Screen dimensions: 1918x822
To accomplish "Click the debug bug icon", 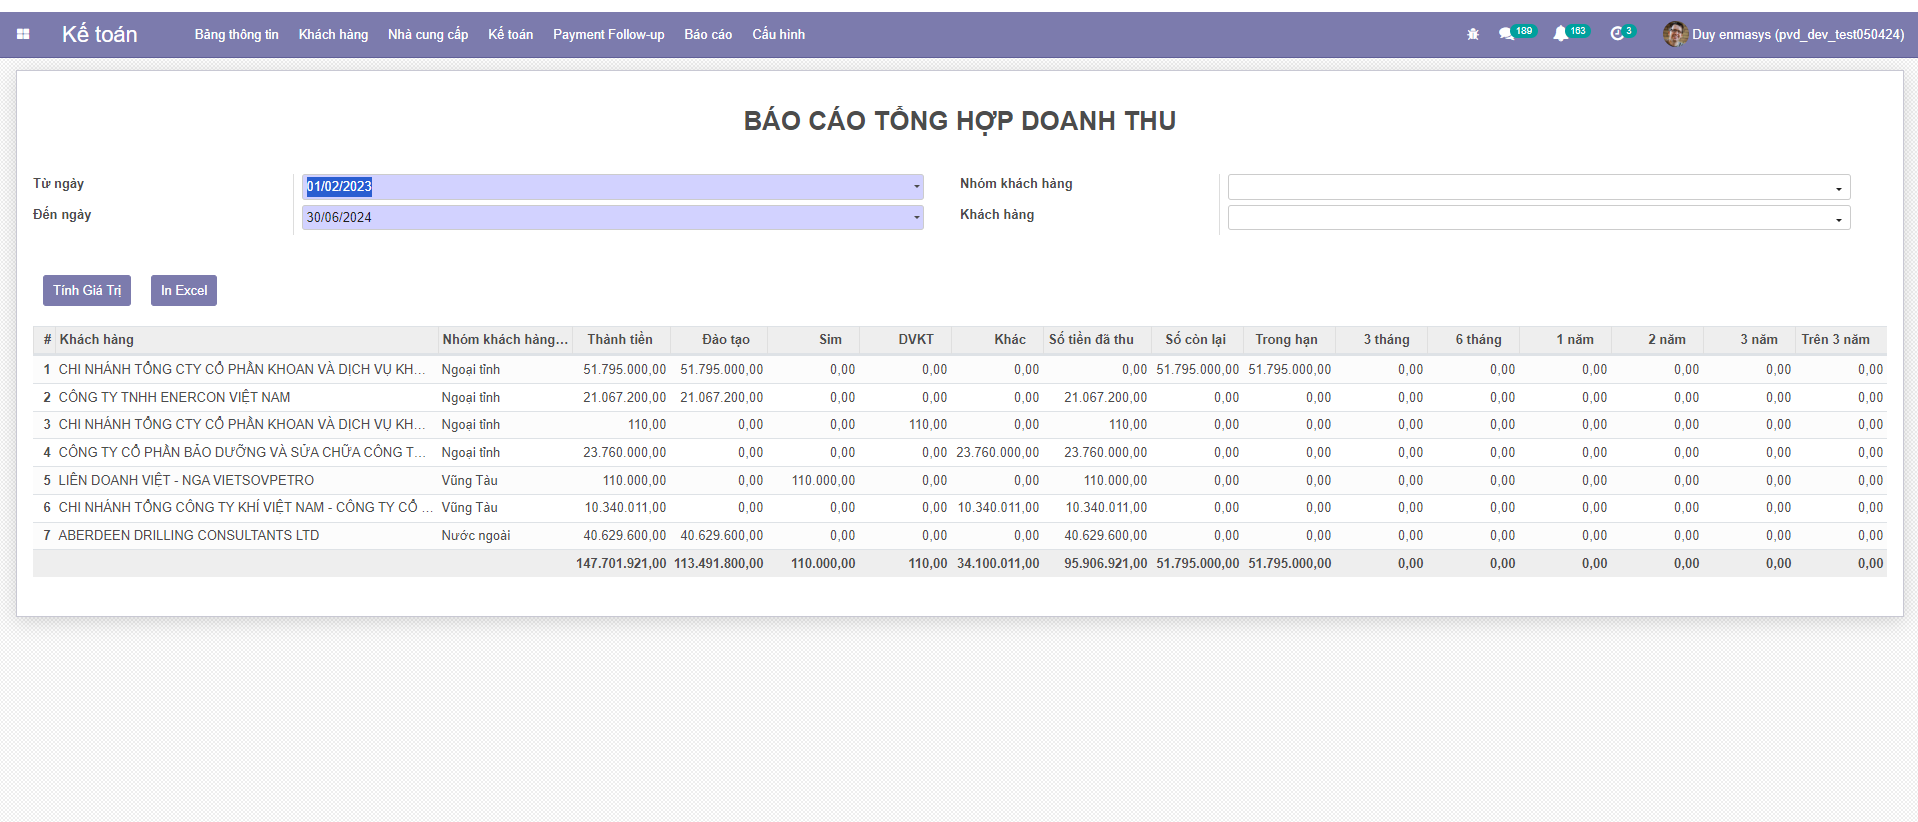I will (1472, 34).
